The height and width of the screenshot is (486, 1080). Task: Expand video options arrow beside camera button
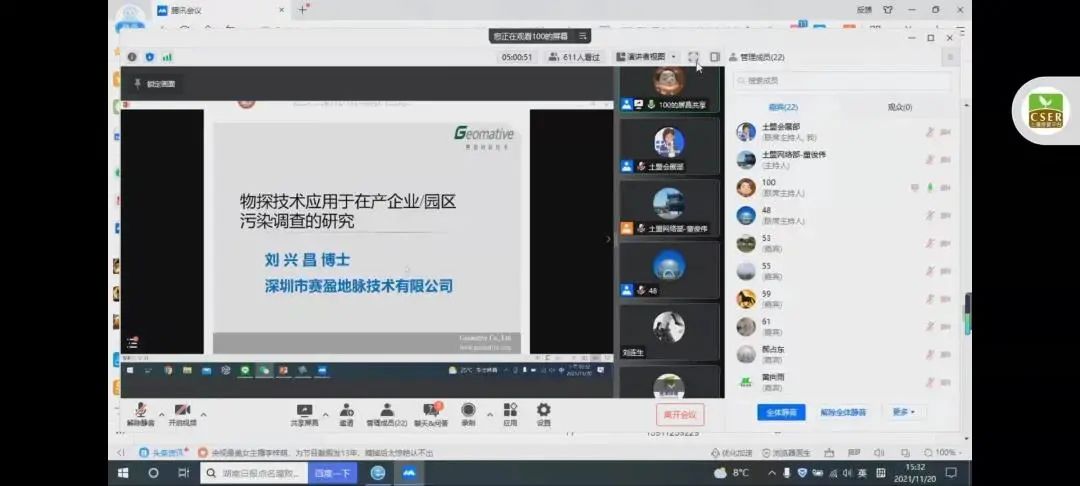[203, 414]
